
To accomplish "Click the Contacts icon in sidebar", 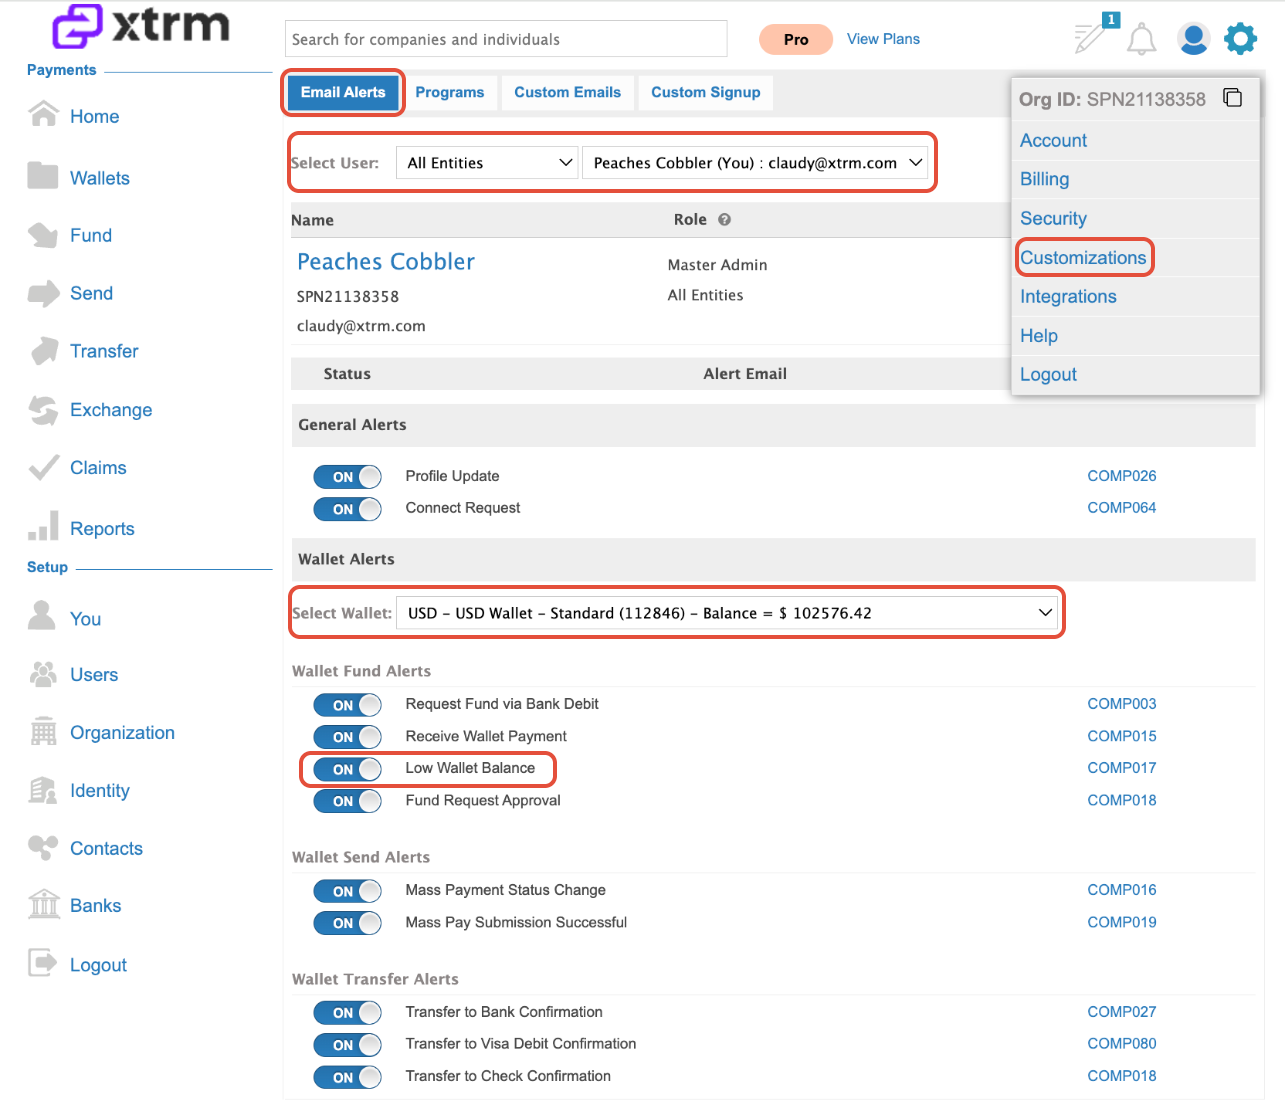I will click(x=43, y=847).
